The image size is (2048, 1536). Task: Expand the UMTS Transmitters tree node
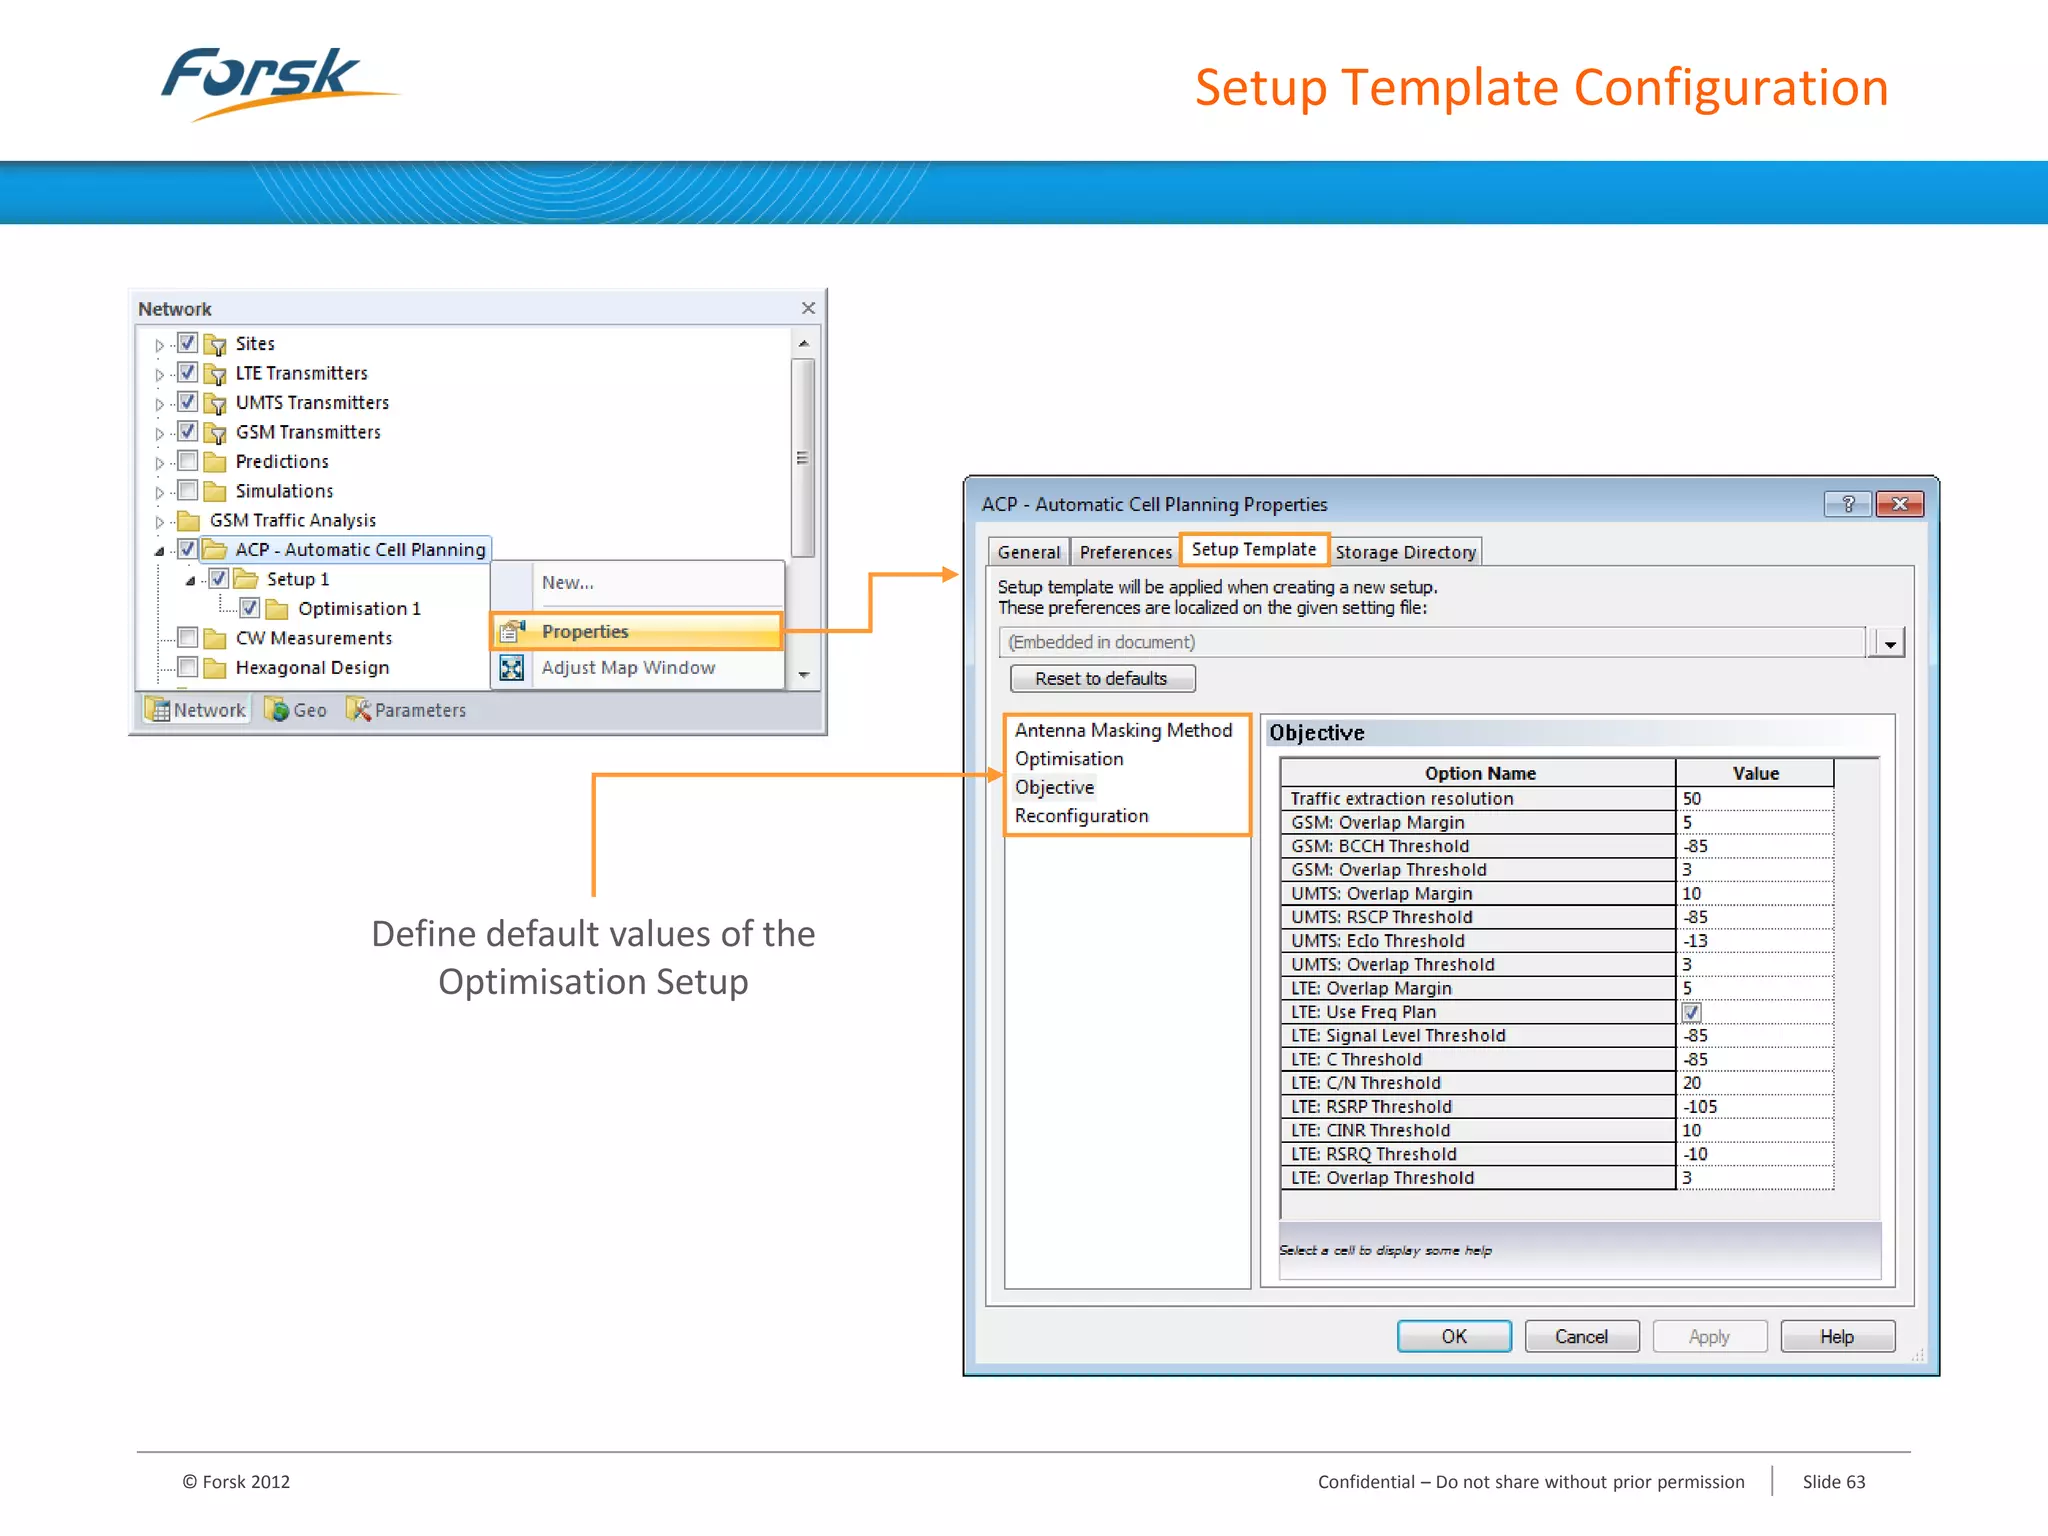tap(159, 404)
